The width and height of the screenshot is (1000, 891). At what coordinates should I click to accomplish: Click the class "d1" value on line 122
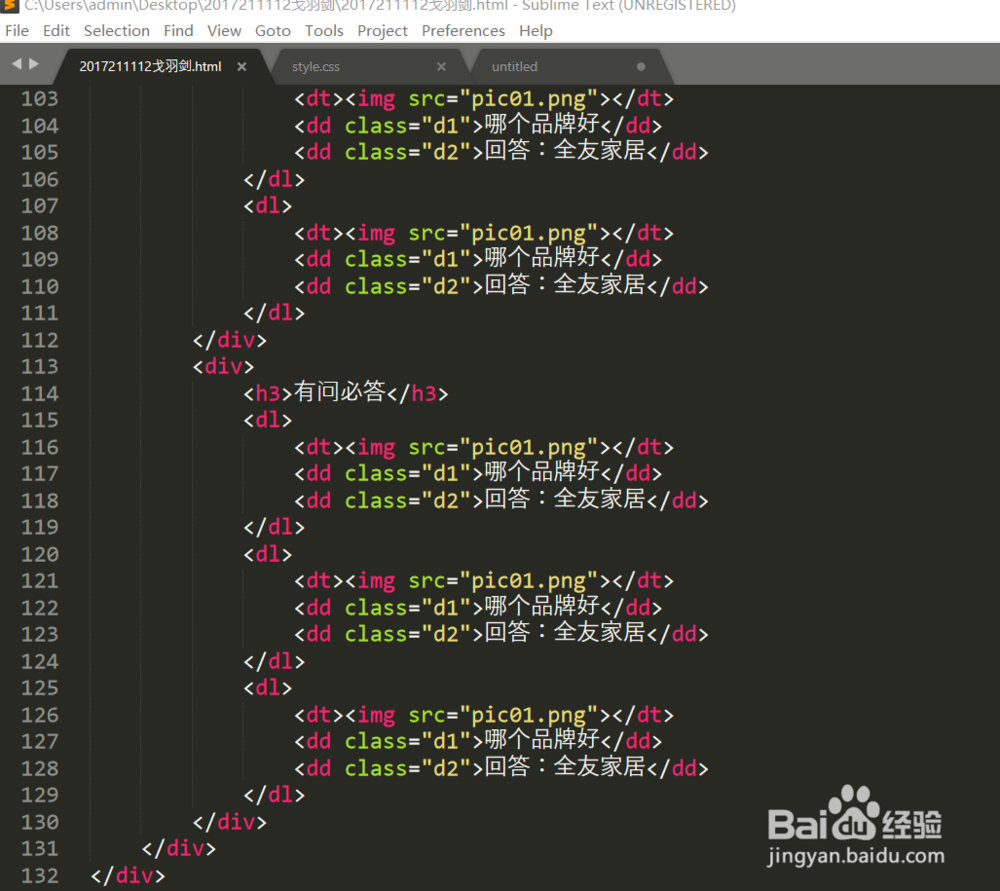(x=446, y=608)
